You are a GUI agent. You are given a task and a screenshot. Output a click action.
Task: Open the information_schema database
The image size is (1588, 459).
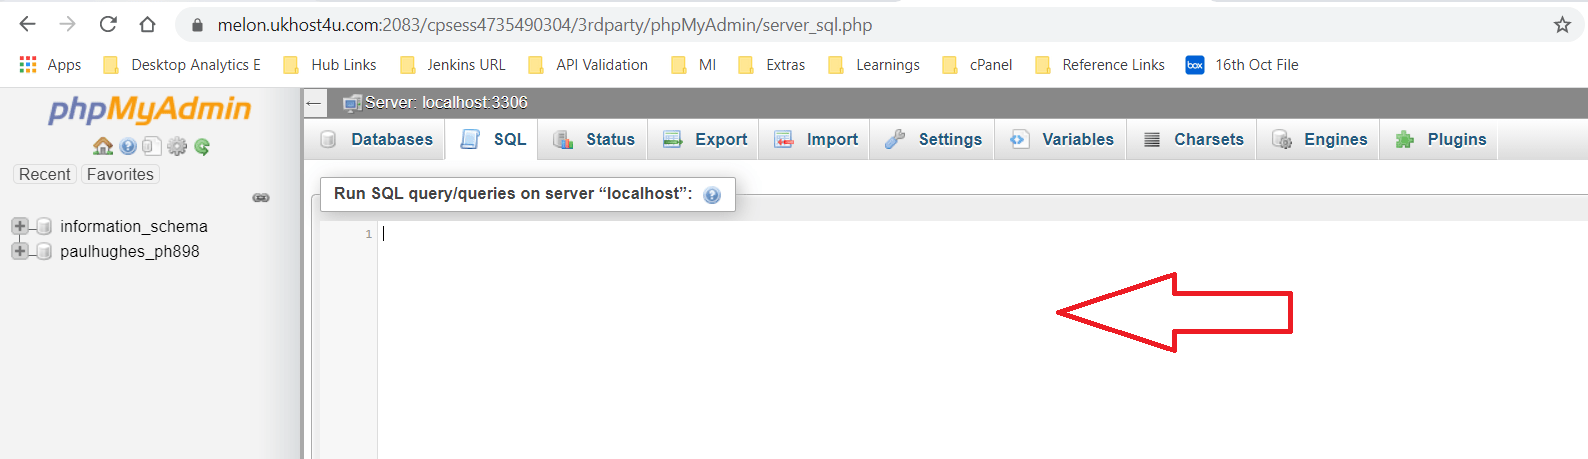tap(134, 227)
